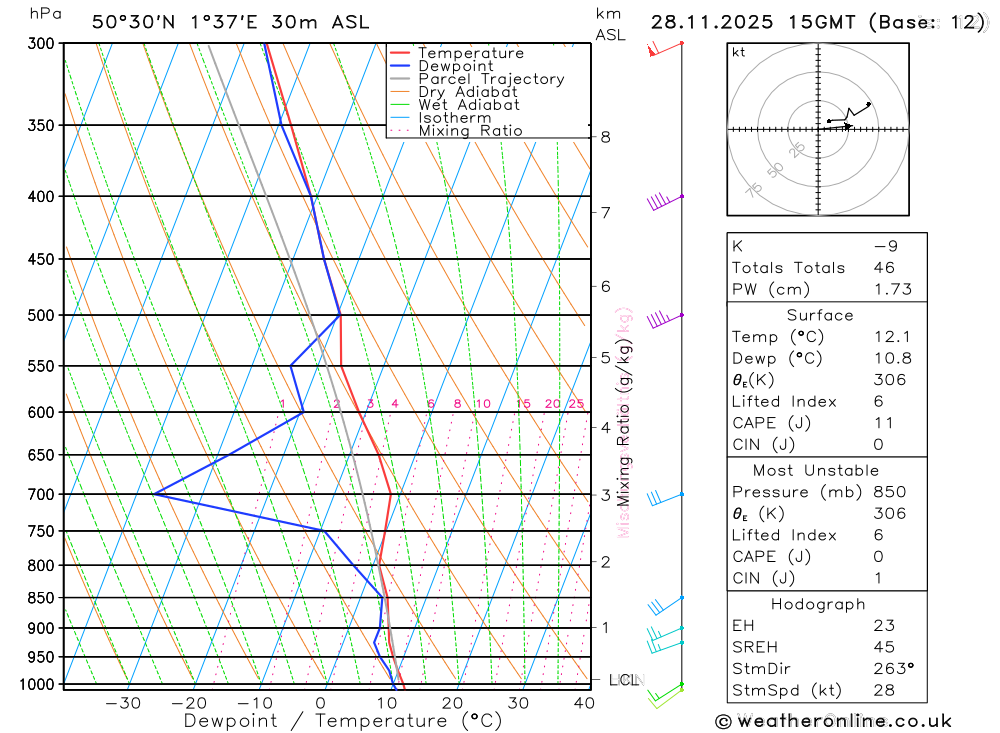This screenshot has width=1000, height=733.
Task: Click the surface CAPE value 11
Action: 883,423
